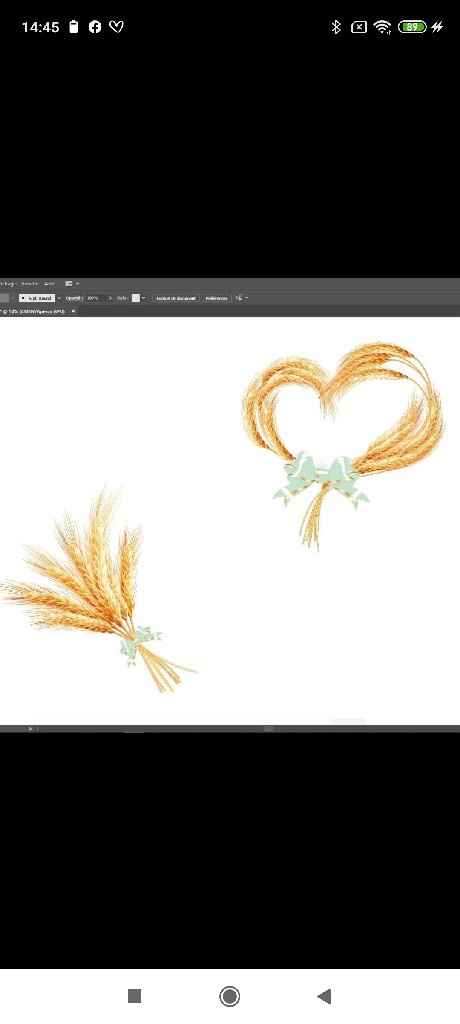This screenshot has width=460, height=1024.
Task: Expand the workspace switcher dropdown arrow
Action: click(77, 283)
